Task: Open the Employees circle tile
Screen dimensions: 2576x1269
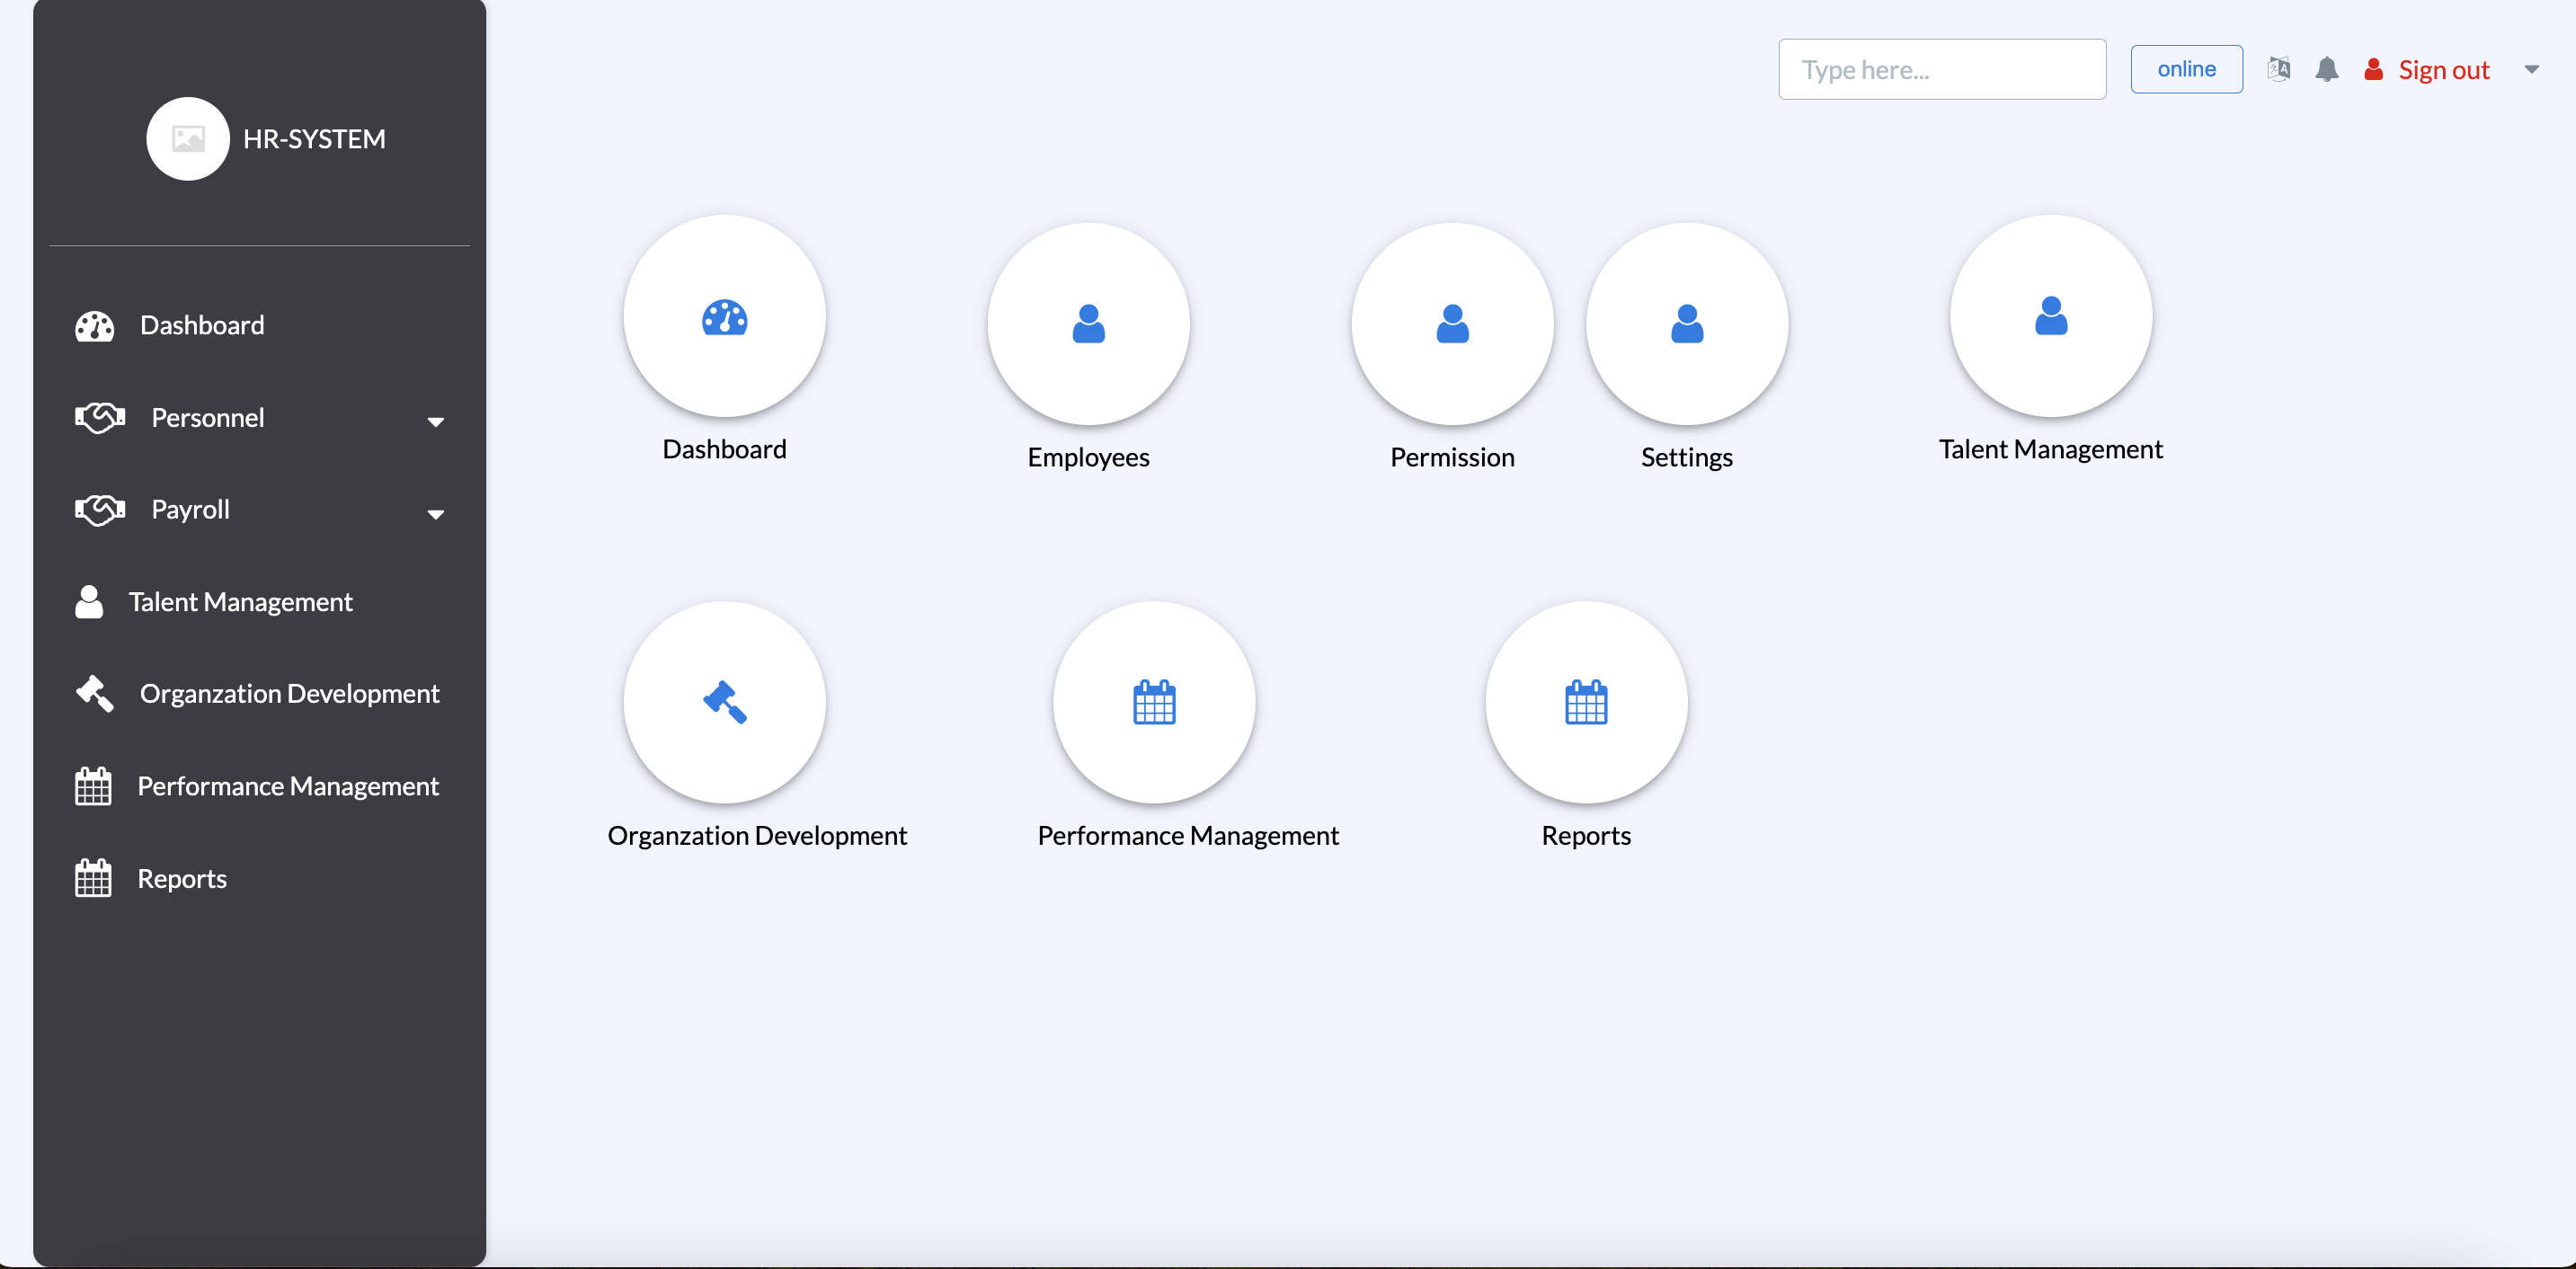Action: point(1088,325)
